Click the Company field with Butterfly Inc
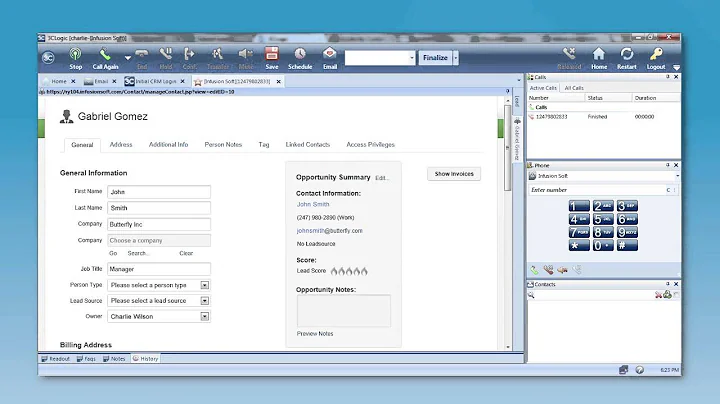This screenshot has height=404, width=720. click(159, 224)
